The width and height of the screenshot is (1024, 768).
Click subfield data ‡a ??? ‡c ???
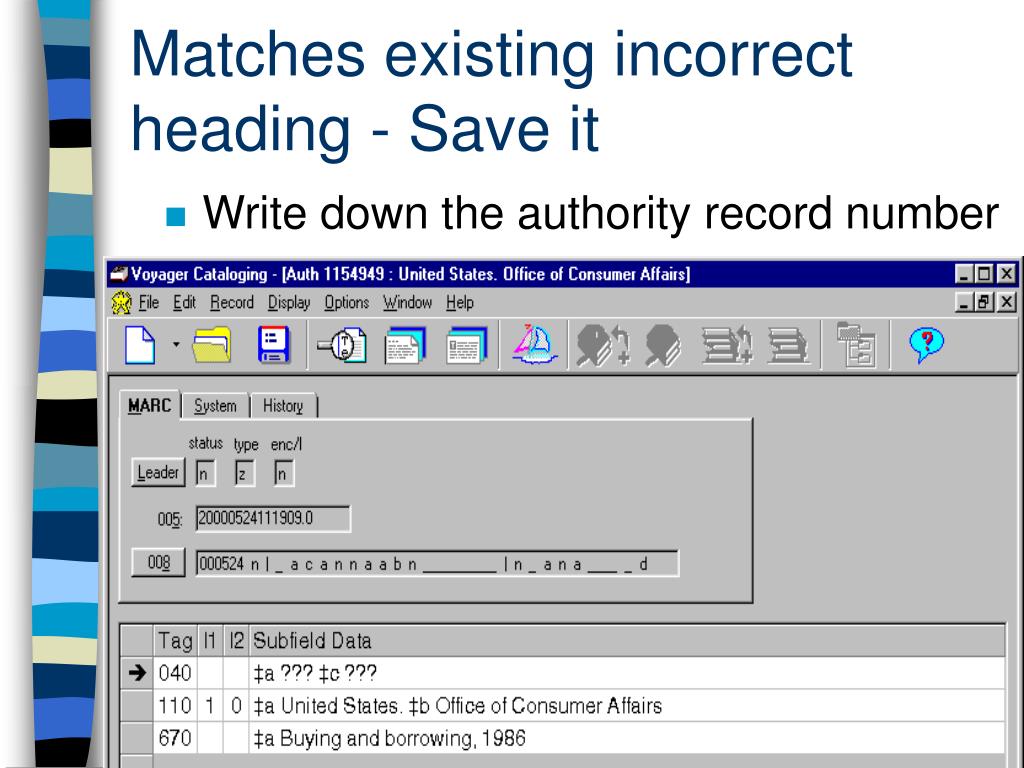[627, 673]
